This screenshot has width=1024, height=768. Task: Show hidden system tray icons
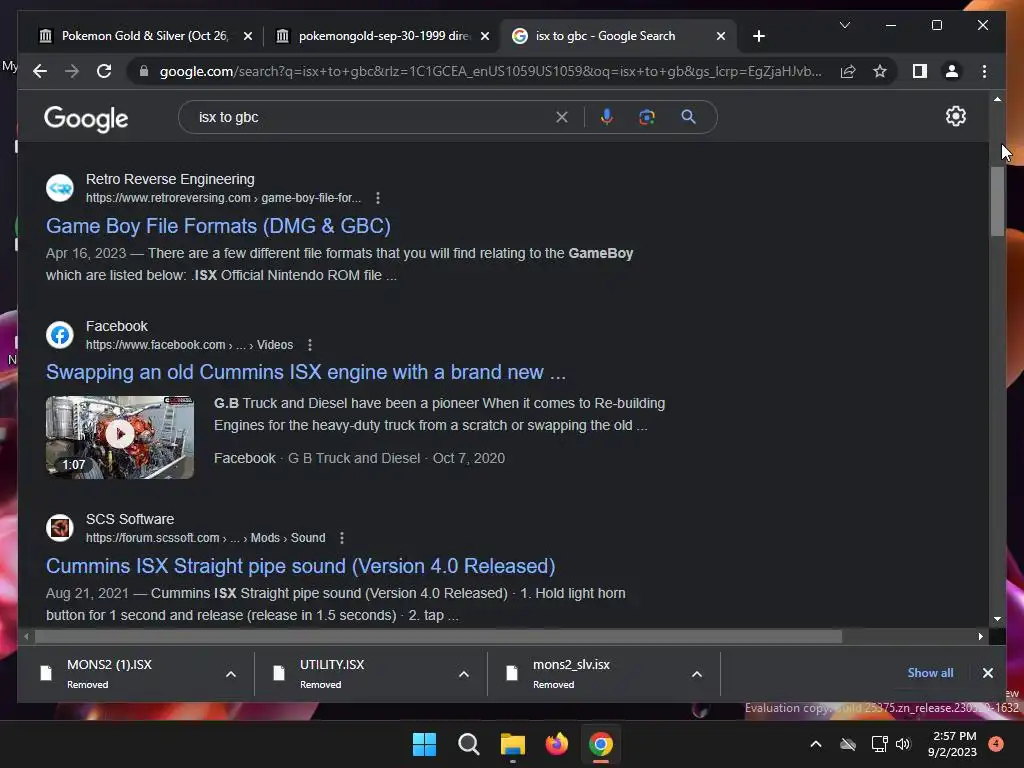pyautogui.click(x=816, y=744)
